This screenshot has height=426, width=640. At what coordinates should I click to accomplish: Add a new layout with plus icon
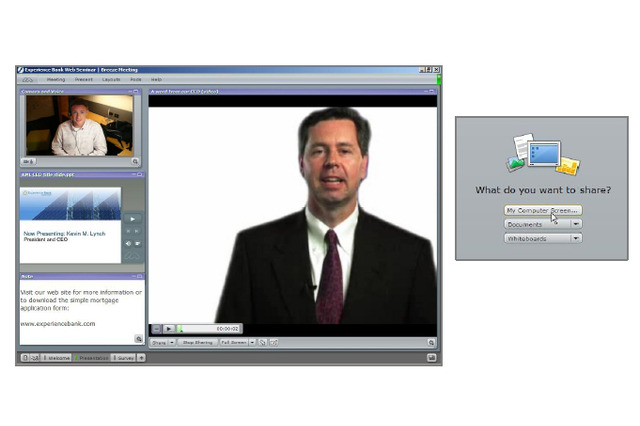click(x=142, y=357)
